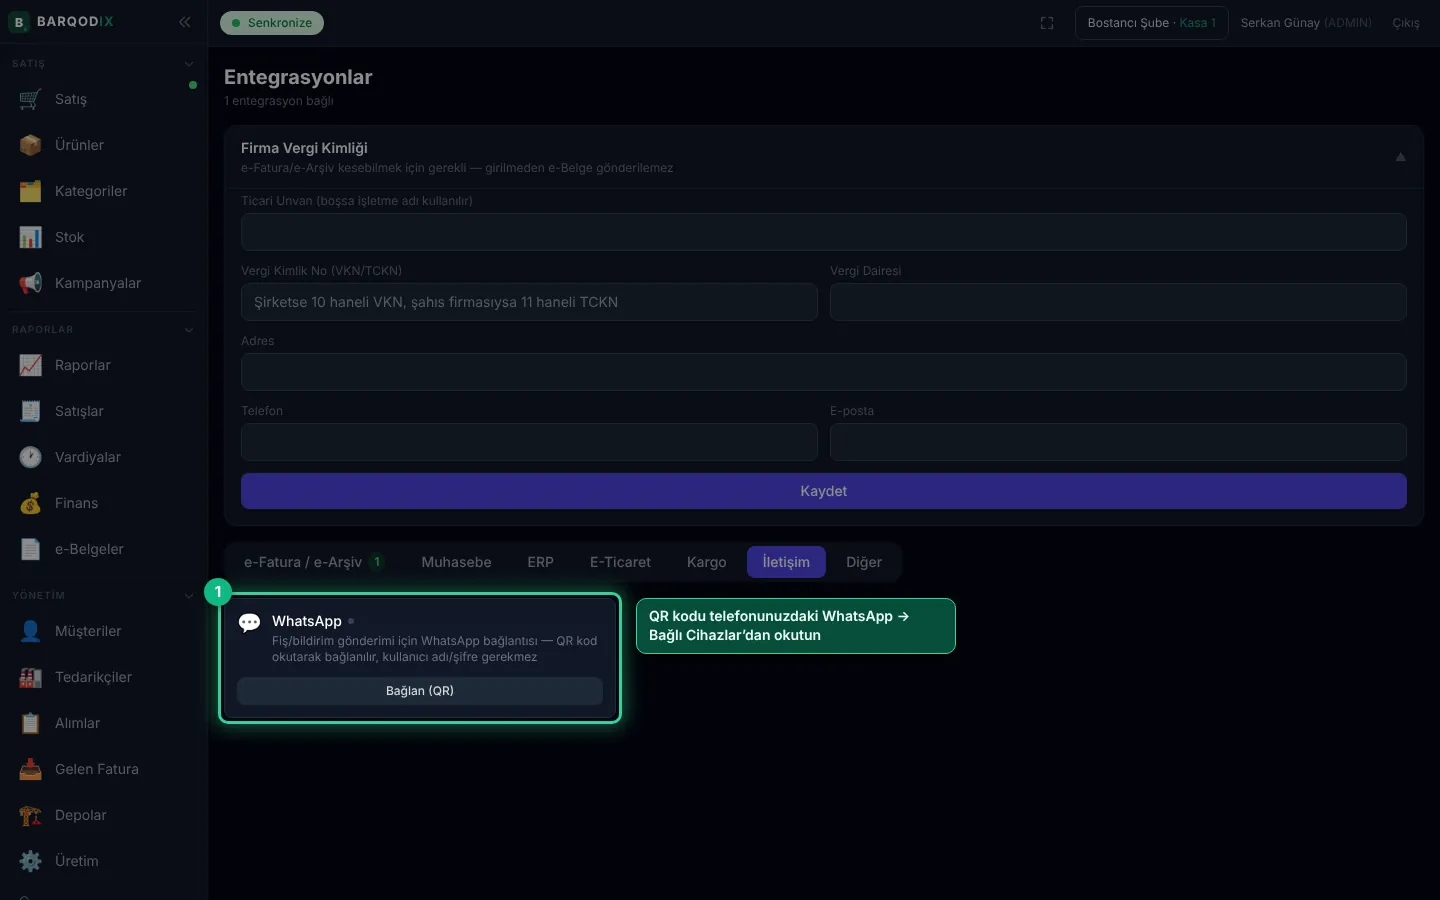Click the BARQODIX logo badge
Viewport: 1440px width, 900px height.
point(19,22)
